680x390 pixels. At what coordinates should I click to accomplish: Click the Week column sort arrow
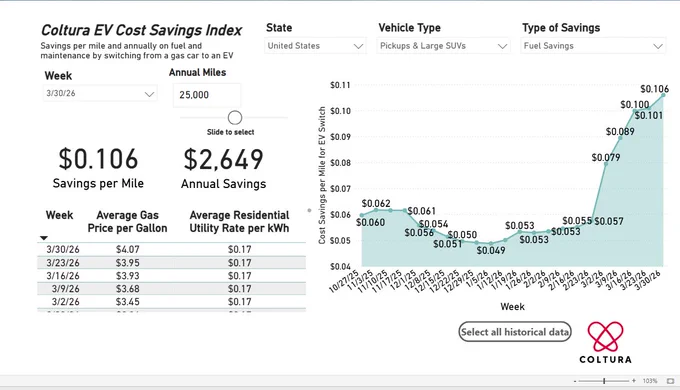[x=44, y=238]
